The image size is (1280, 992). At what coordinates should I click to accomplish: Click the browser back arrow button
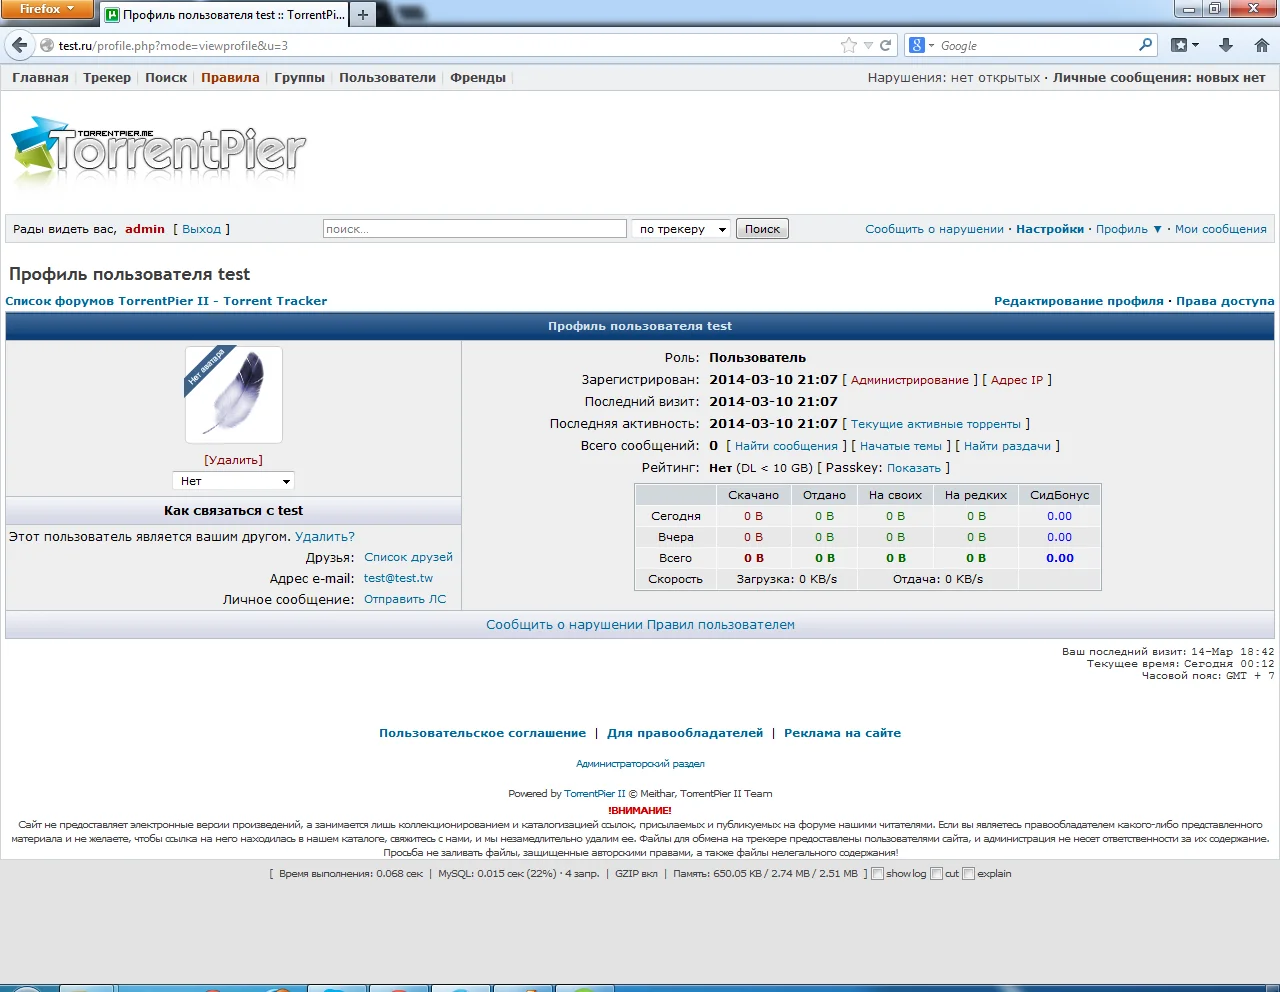pyautogui.click(x=19, y=45)
